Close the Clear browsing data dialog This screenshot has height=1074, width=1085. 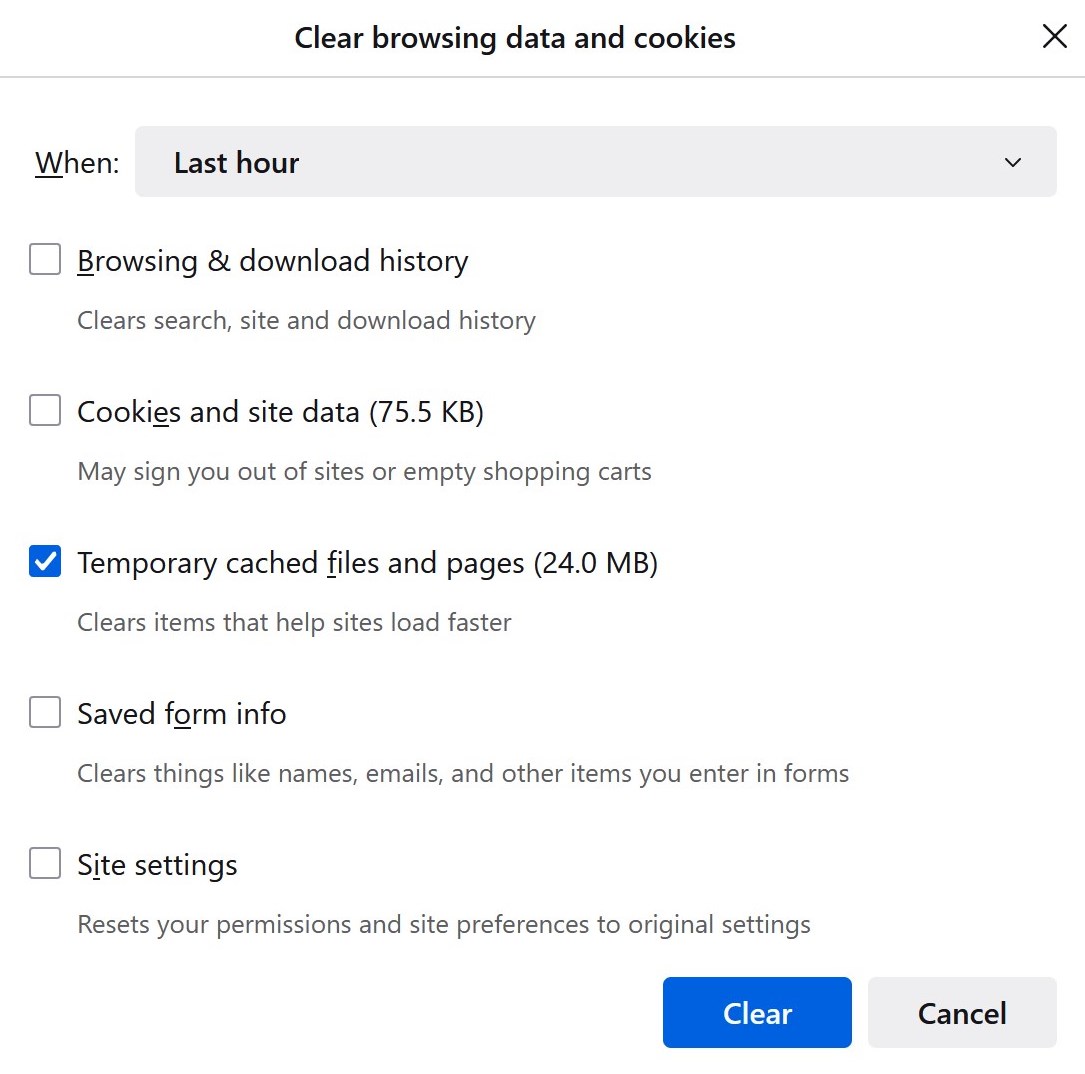[1054, 38]
